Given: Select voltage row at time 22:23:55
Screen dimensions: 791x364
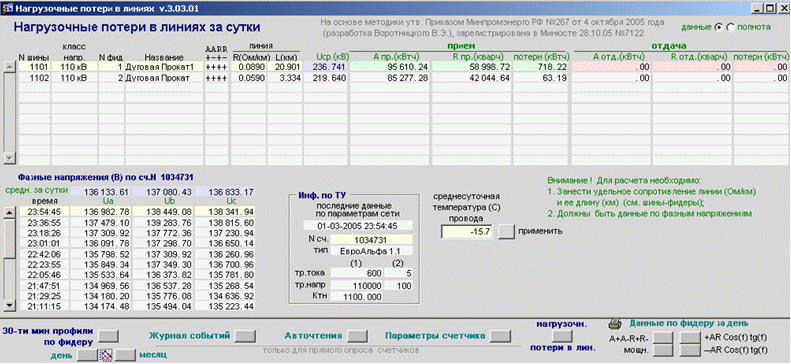Looking at the screenshot, I should pos(137,264).
